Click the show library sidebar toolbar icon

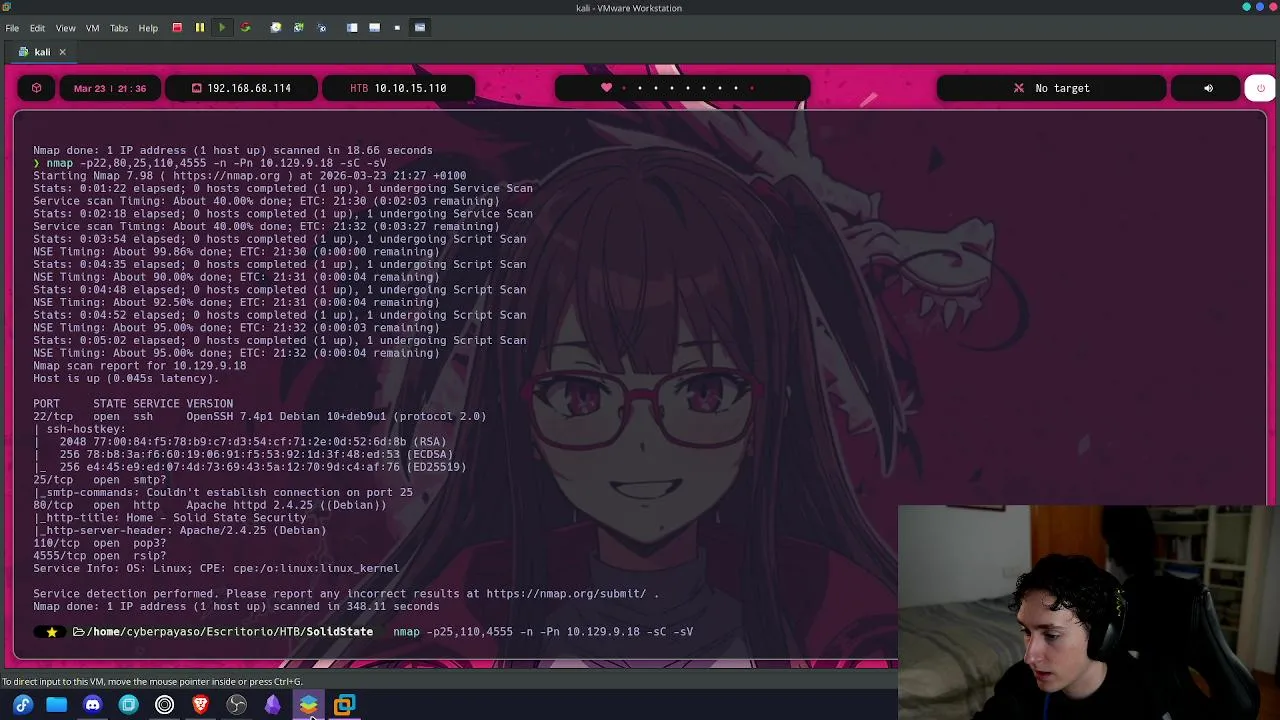[x=352, y=28]
